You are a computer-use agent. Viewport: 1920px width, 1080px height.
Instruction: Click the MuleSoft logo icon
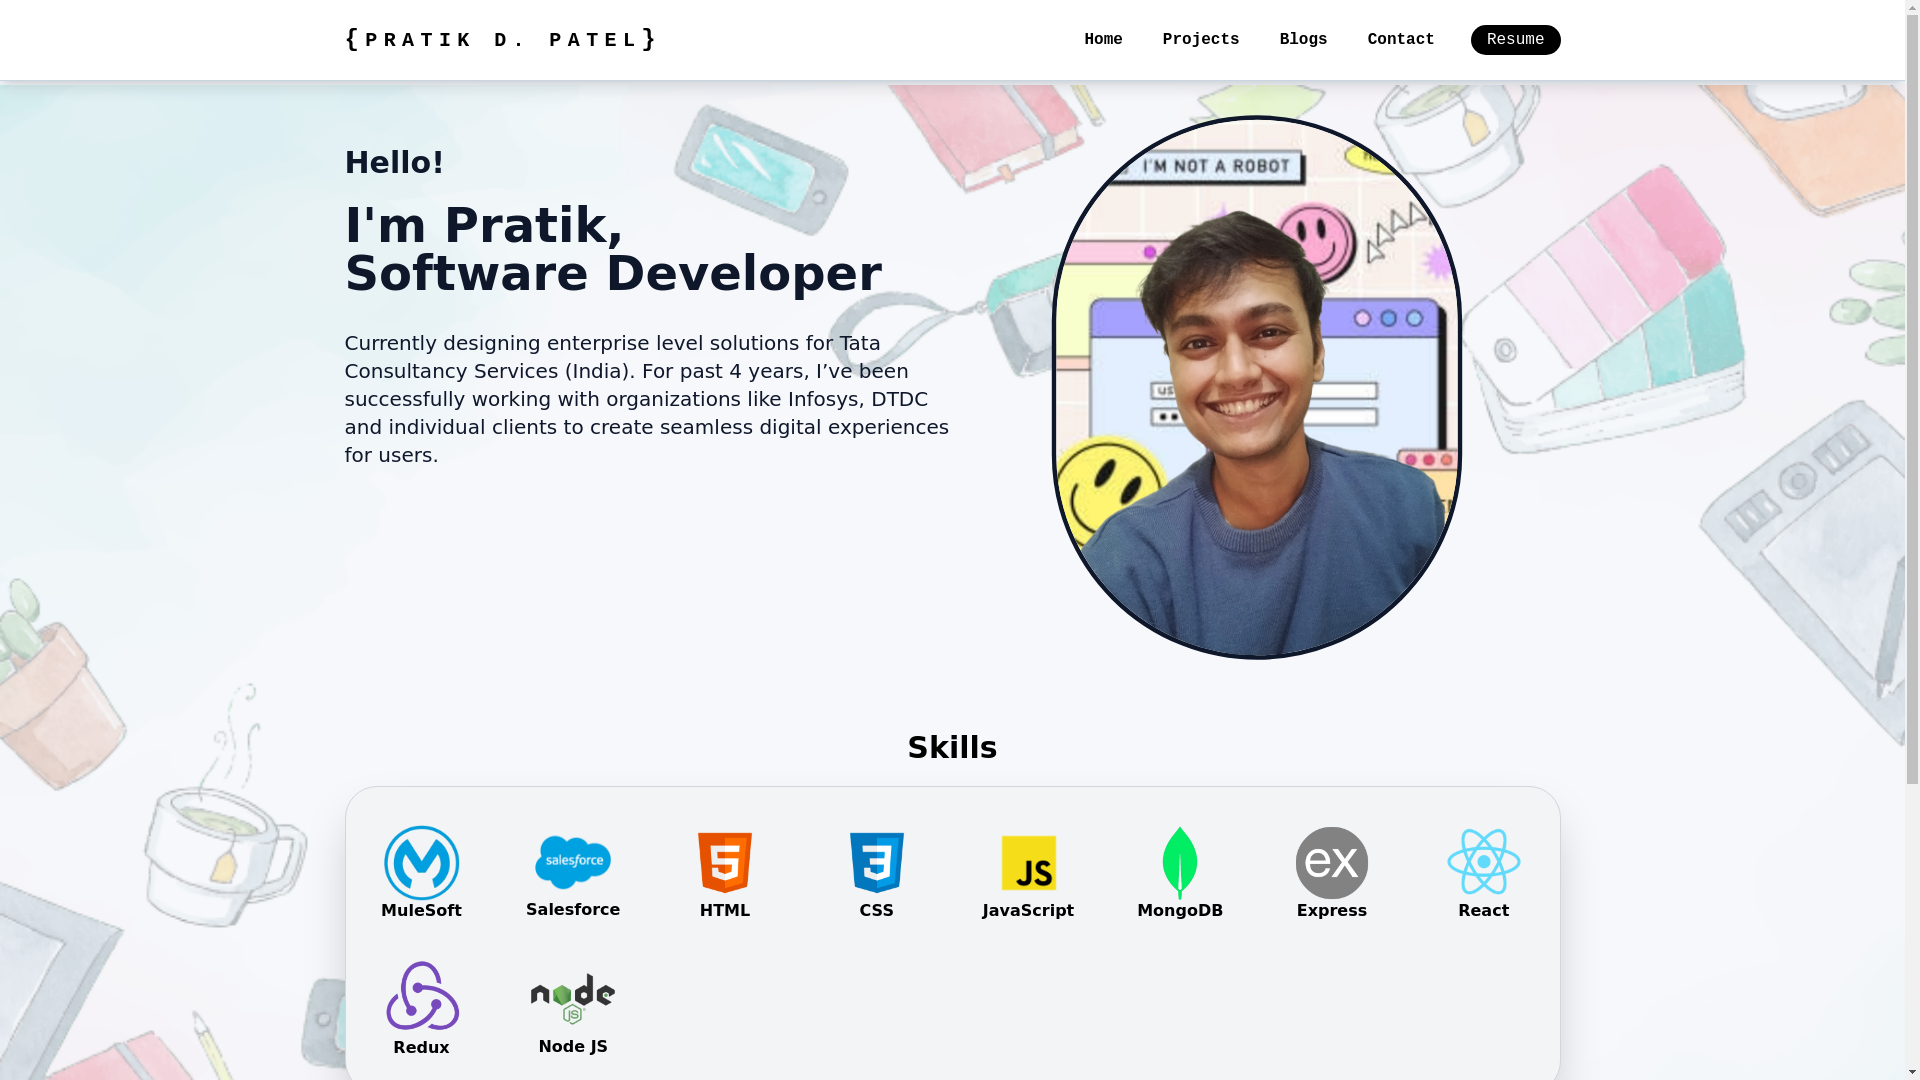[x=421, y=862]
